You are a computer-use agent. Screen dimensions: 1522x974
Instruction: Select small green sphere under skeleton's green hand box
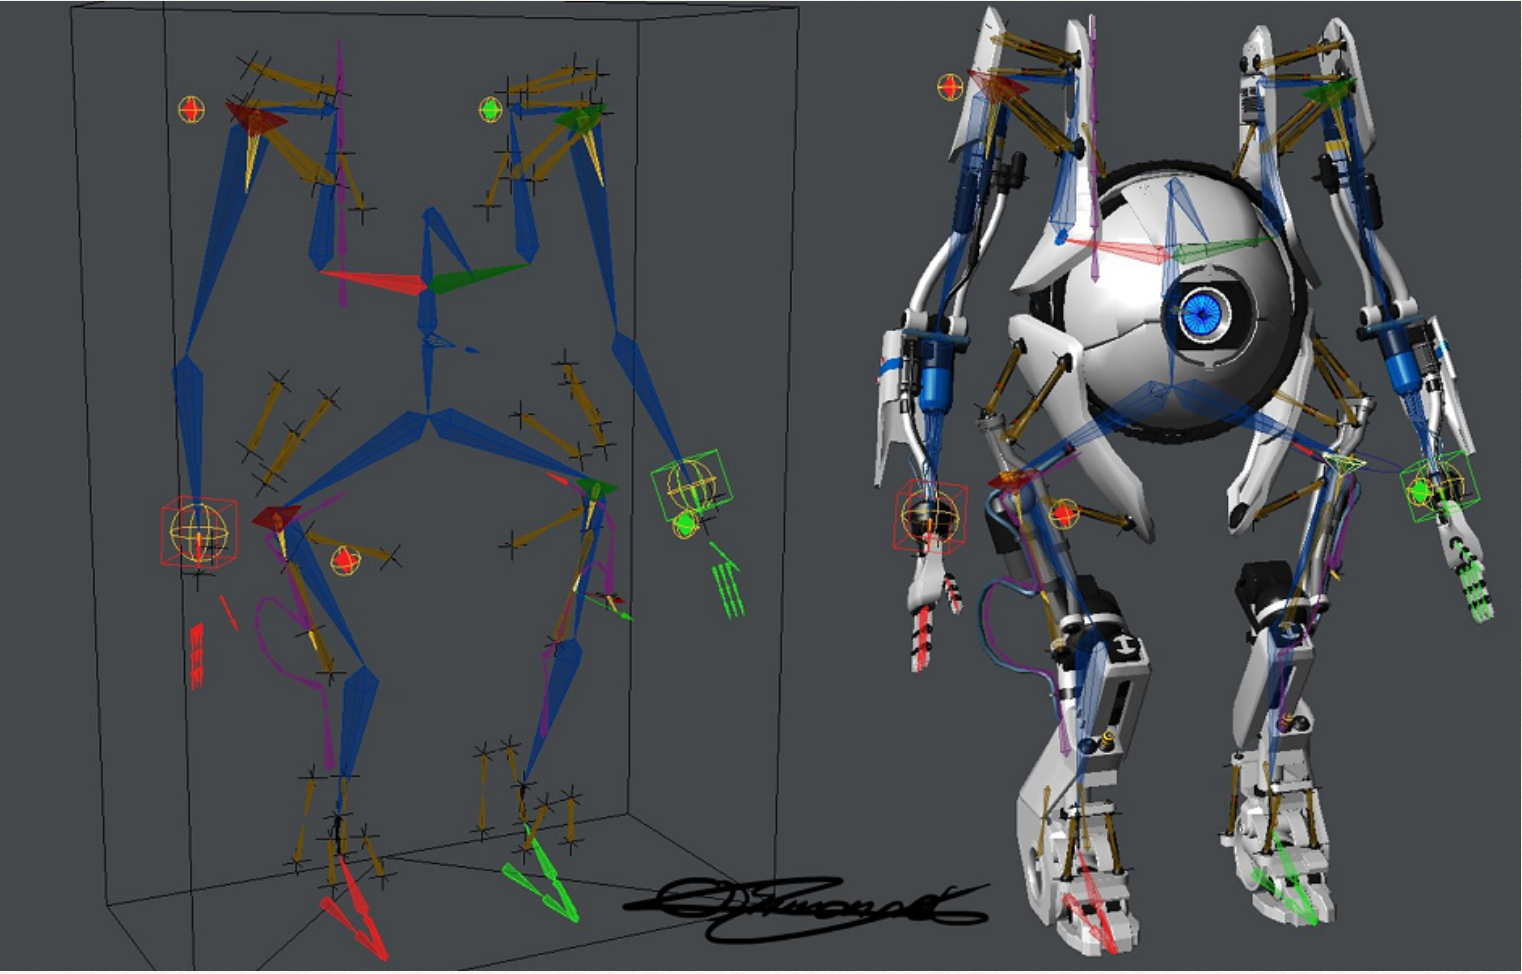click(x=685, y=523)
